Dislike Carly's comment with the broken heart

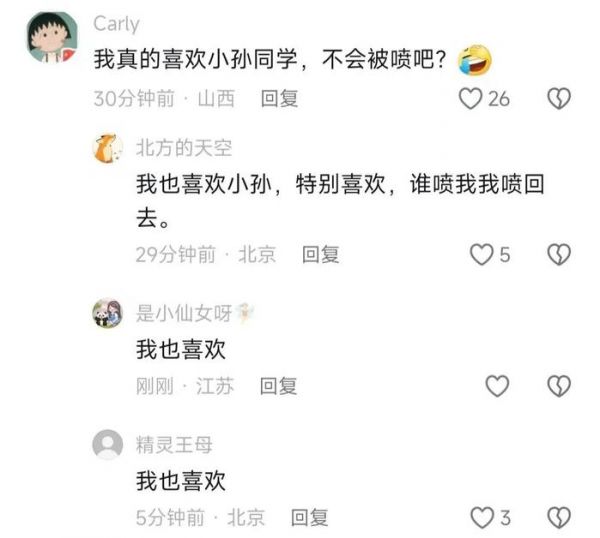[x=559, y=99]
